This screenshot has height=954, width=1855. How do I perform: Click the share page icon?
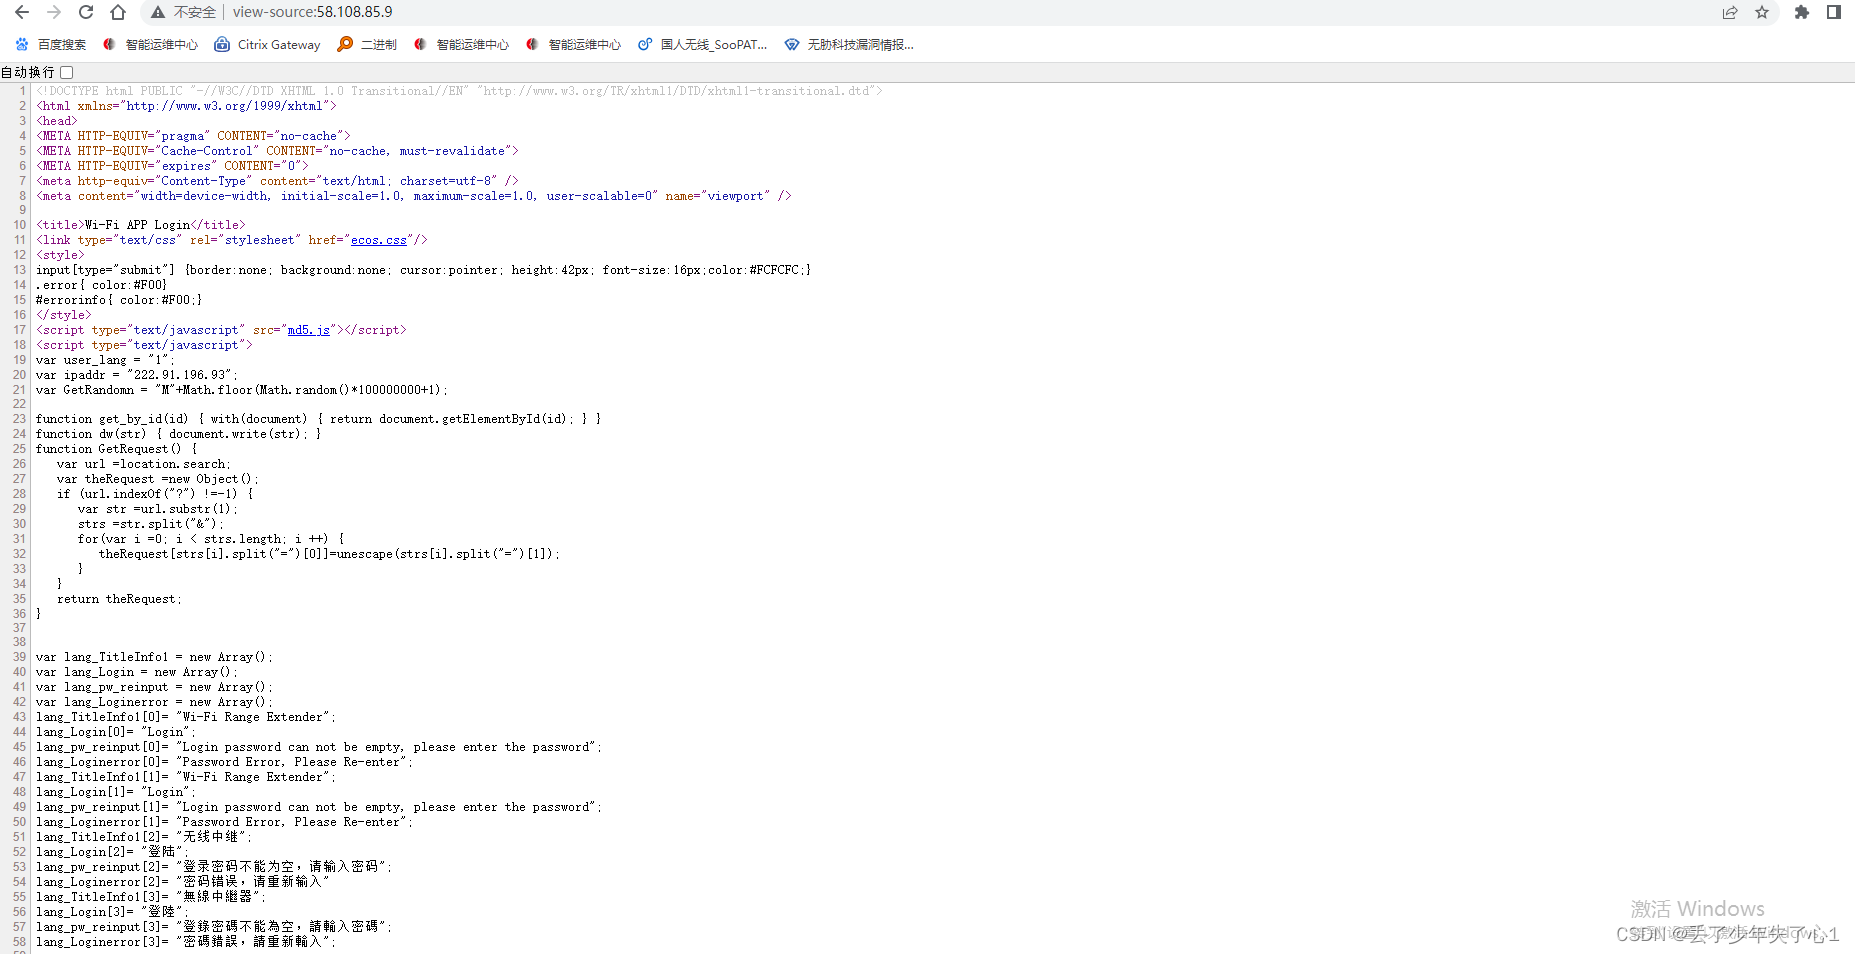[1730, 12]
